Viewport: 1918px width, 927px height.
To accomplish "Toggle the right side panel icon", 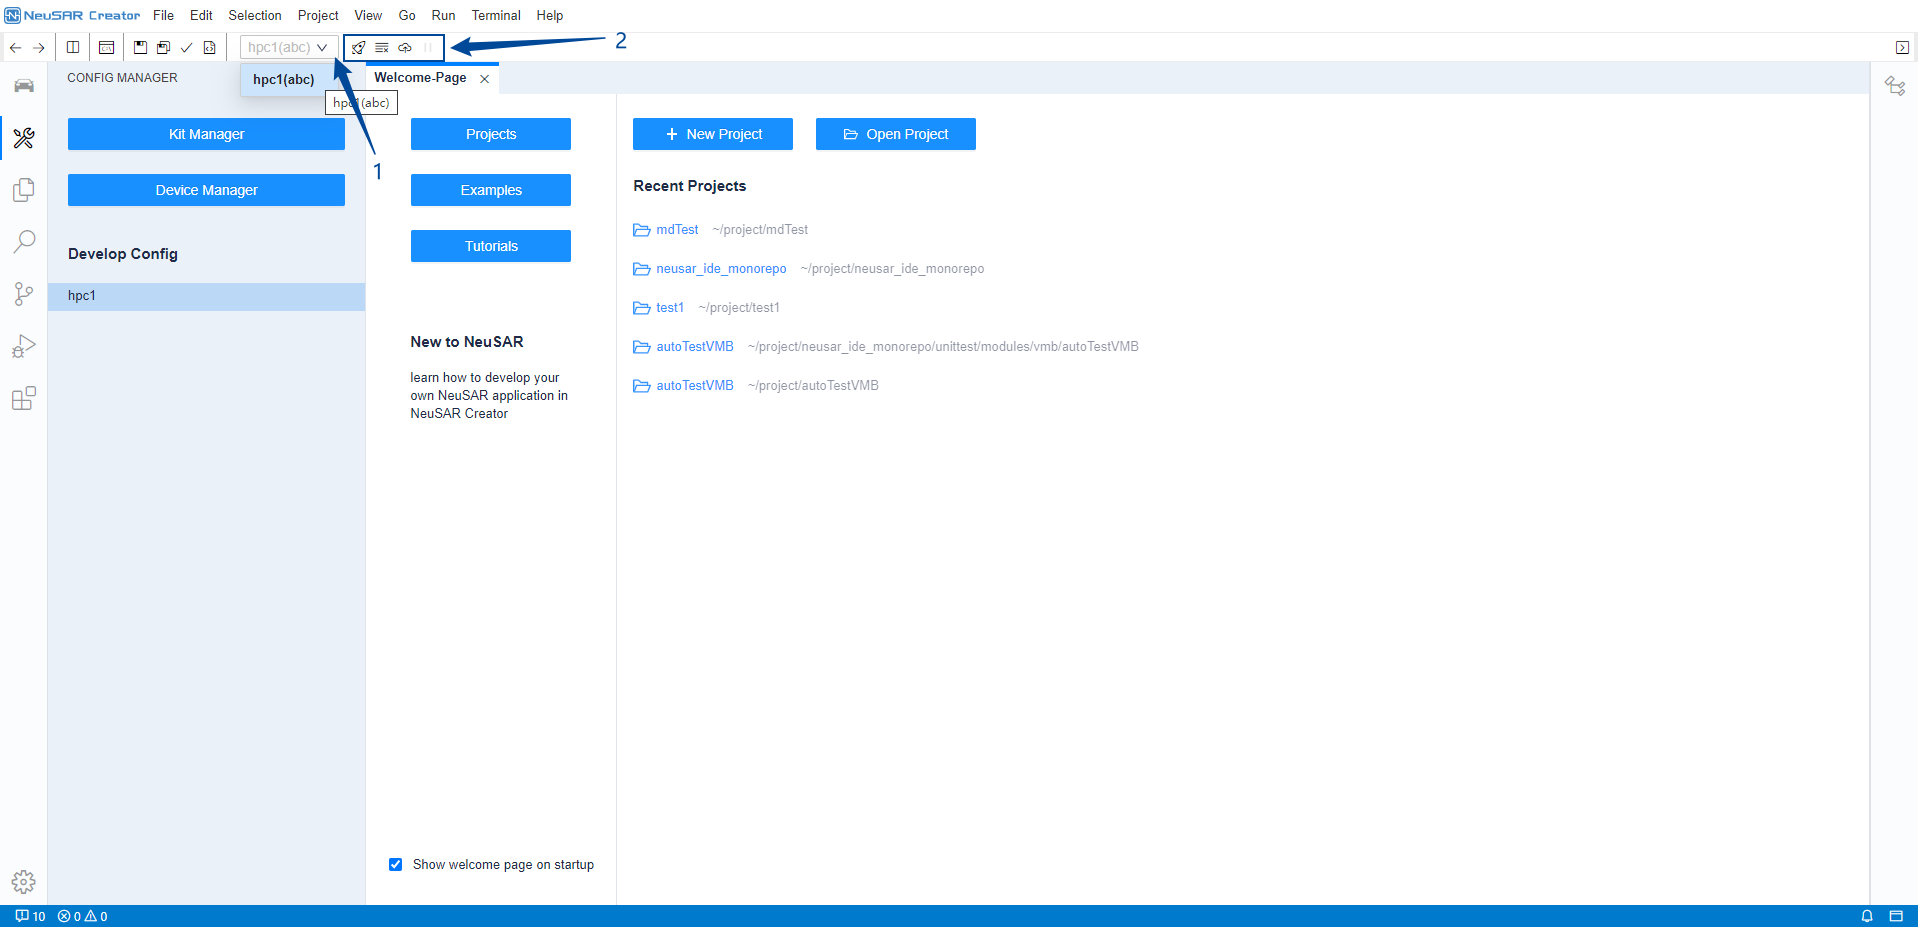I will 1901,47.
